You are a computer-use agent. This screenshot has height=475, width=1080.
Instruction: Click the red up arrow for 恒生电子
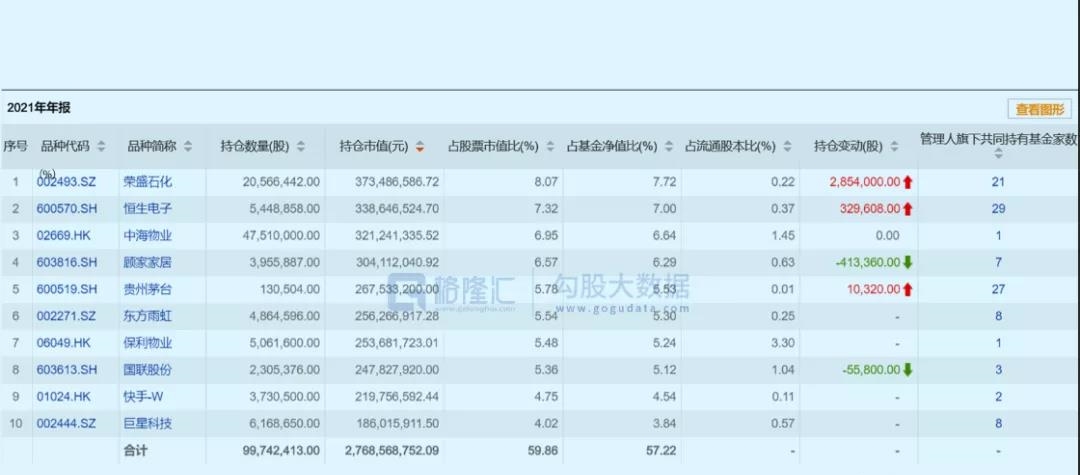pos(908,209)
